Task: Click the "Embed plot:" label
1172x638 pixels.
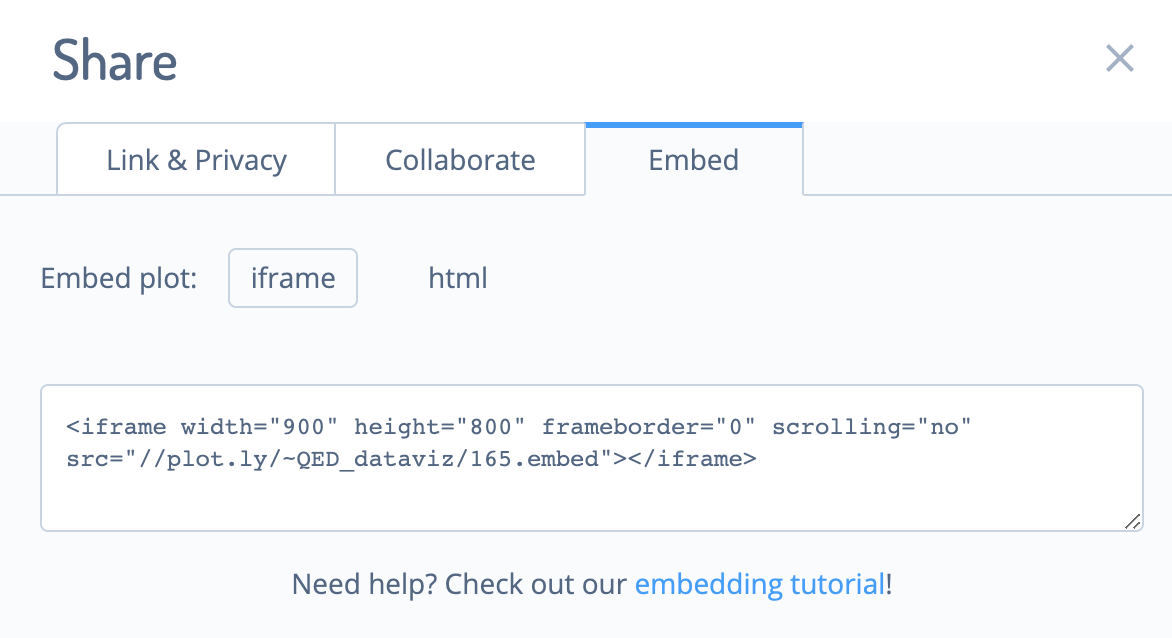Action: click(119, 279)
